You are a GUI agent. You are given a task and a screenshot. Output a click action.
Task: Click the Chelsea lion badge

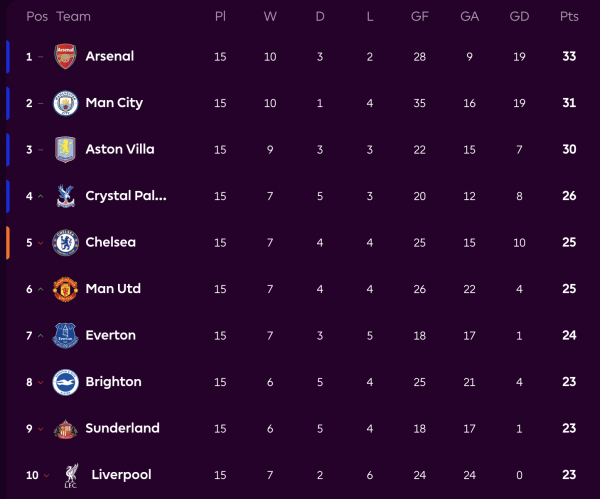point(65,242)
